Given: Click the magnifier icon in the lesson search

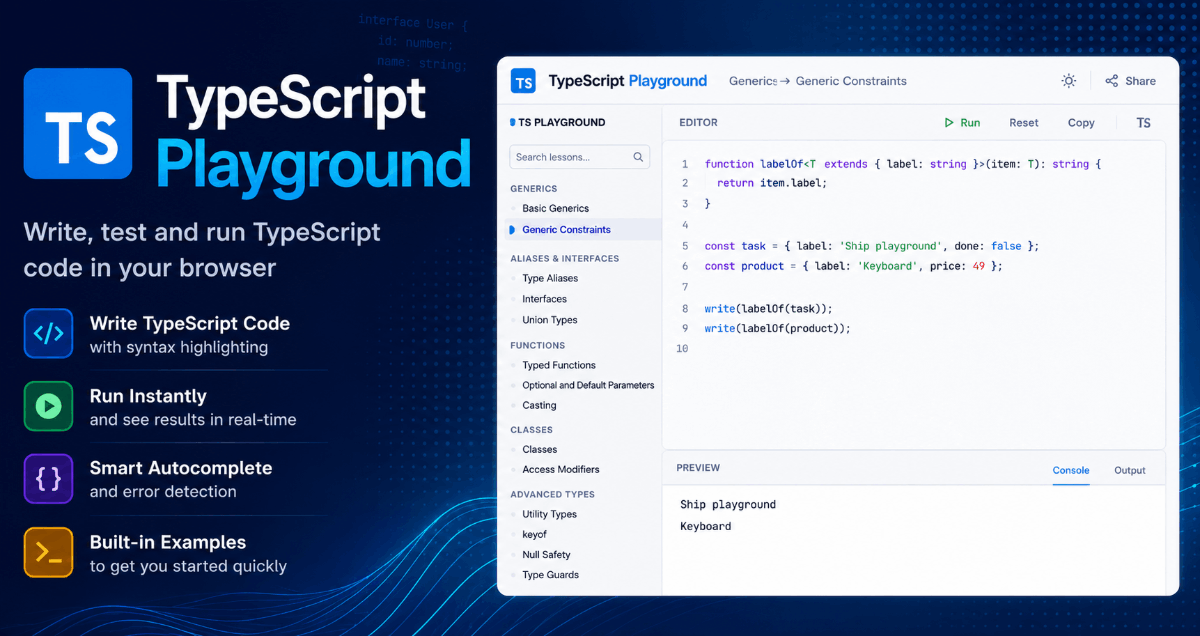Looking at the screenshot, I should (x=638, y=157).
